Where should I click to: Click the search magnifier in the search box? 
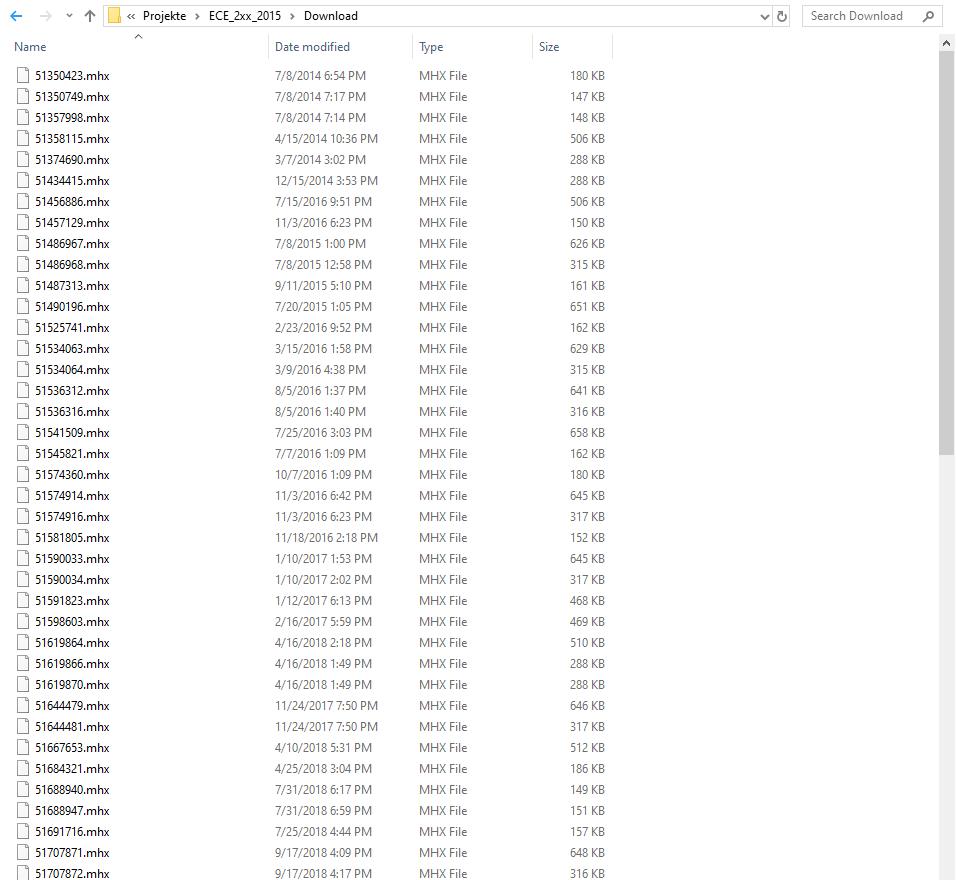coord(928,16)
